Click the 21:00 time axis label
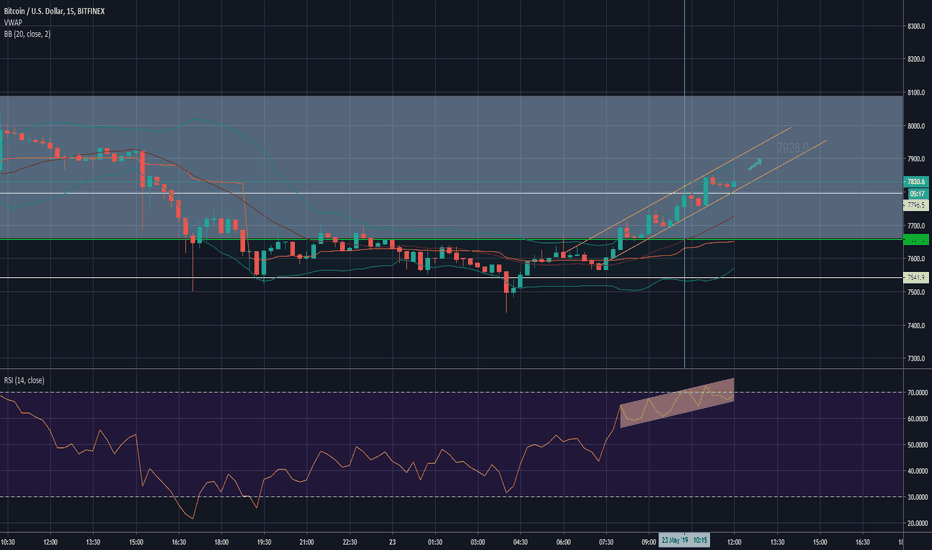Viewport: 932px width, 550px height. pyautogui.click(x=307, y=542)
